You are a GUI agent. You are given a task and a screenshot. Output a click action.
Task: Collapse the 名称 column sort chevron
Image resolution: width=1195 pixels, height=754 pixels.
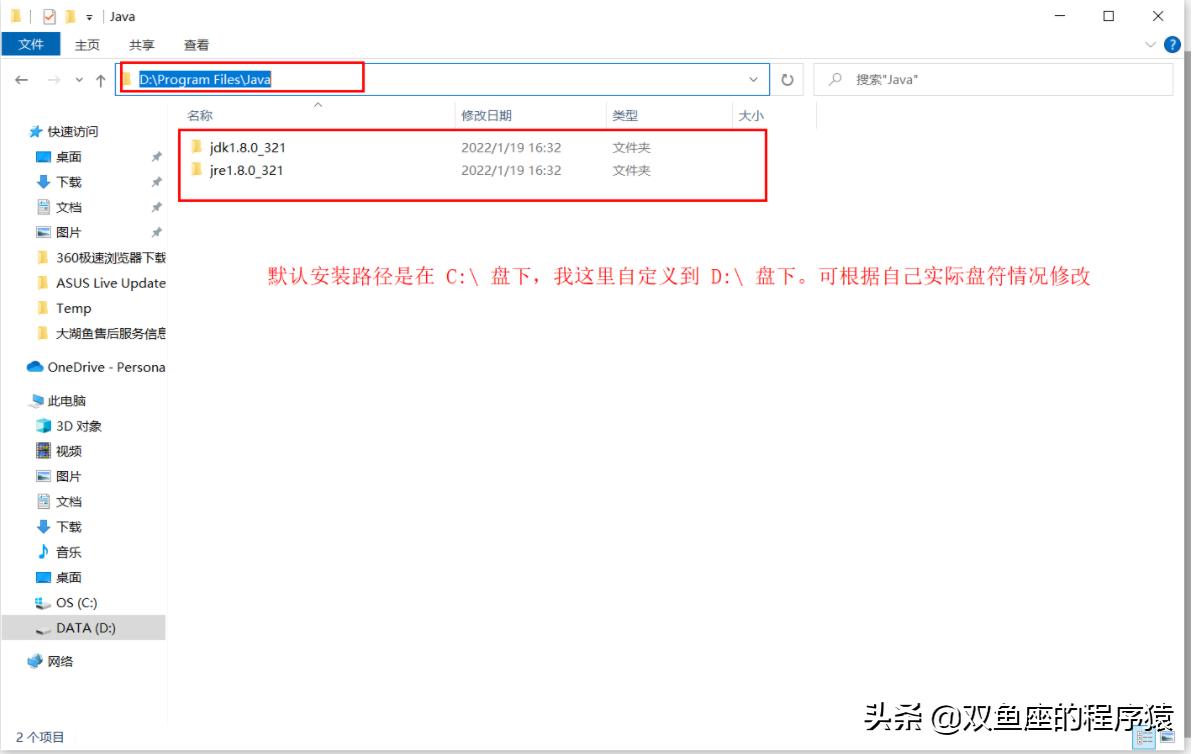318,107
